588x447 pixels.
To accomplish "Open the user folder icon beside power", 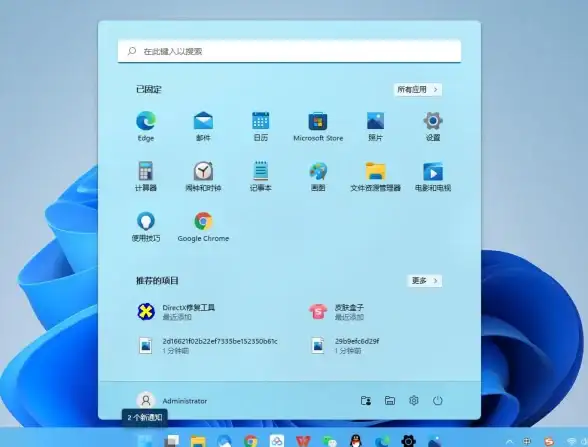I will 366,400.
